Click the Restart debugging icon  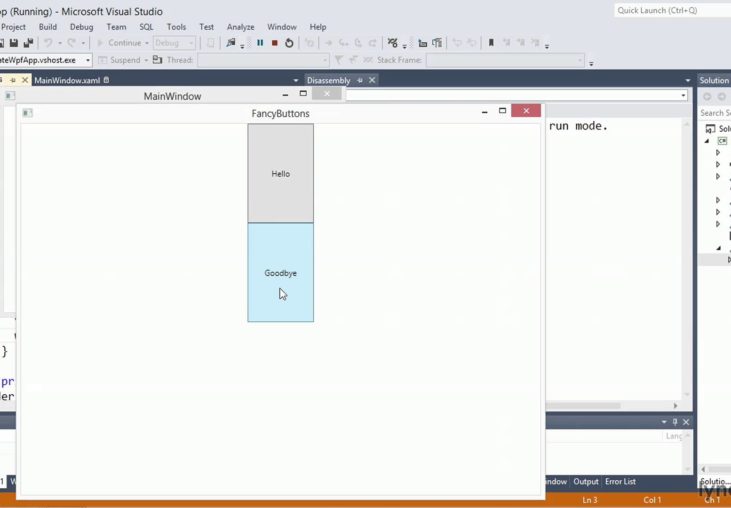coord(289,43)
